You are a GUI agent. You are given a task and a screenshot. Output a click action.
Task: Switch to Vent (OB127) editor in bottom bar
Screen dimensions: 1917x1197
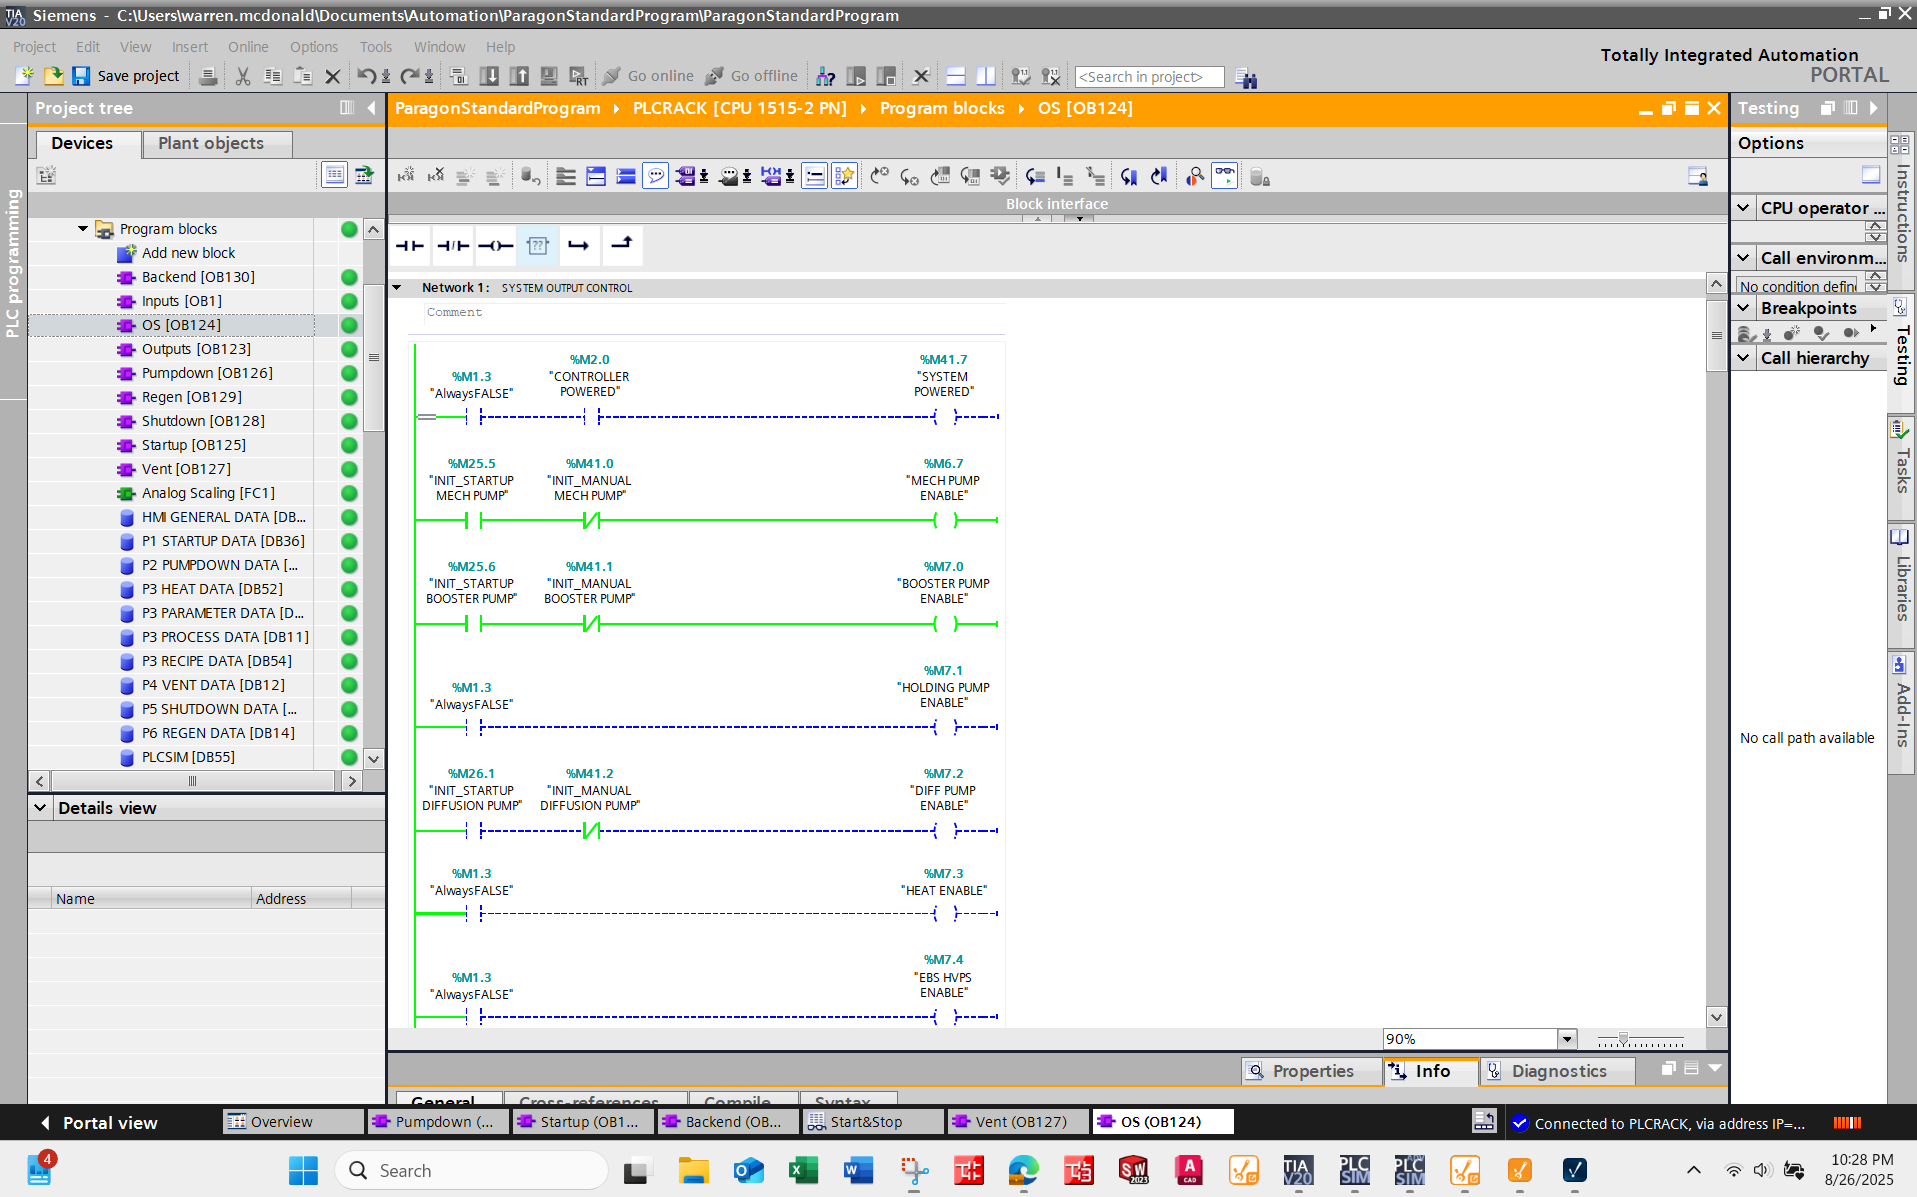pos(1018,1122)
